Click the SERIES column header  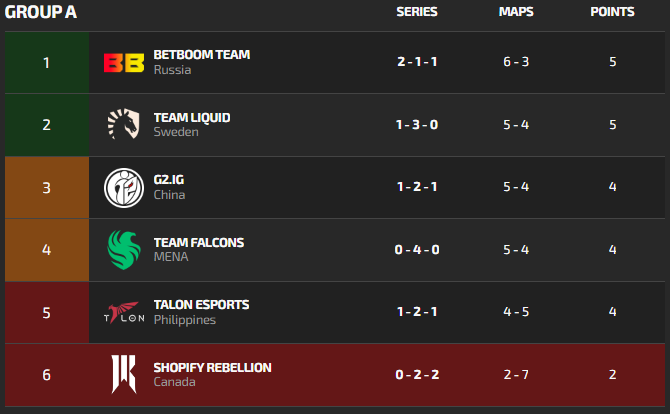[x=417, y=12]
